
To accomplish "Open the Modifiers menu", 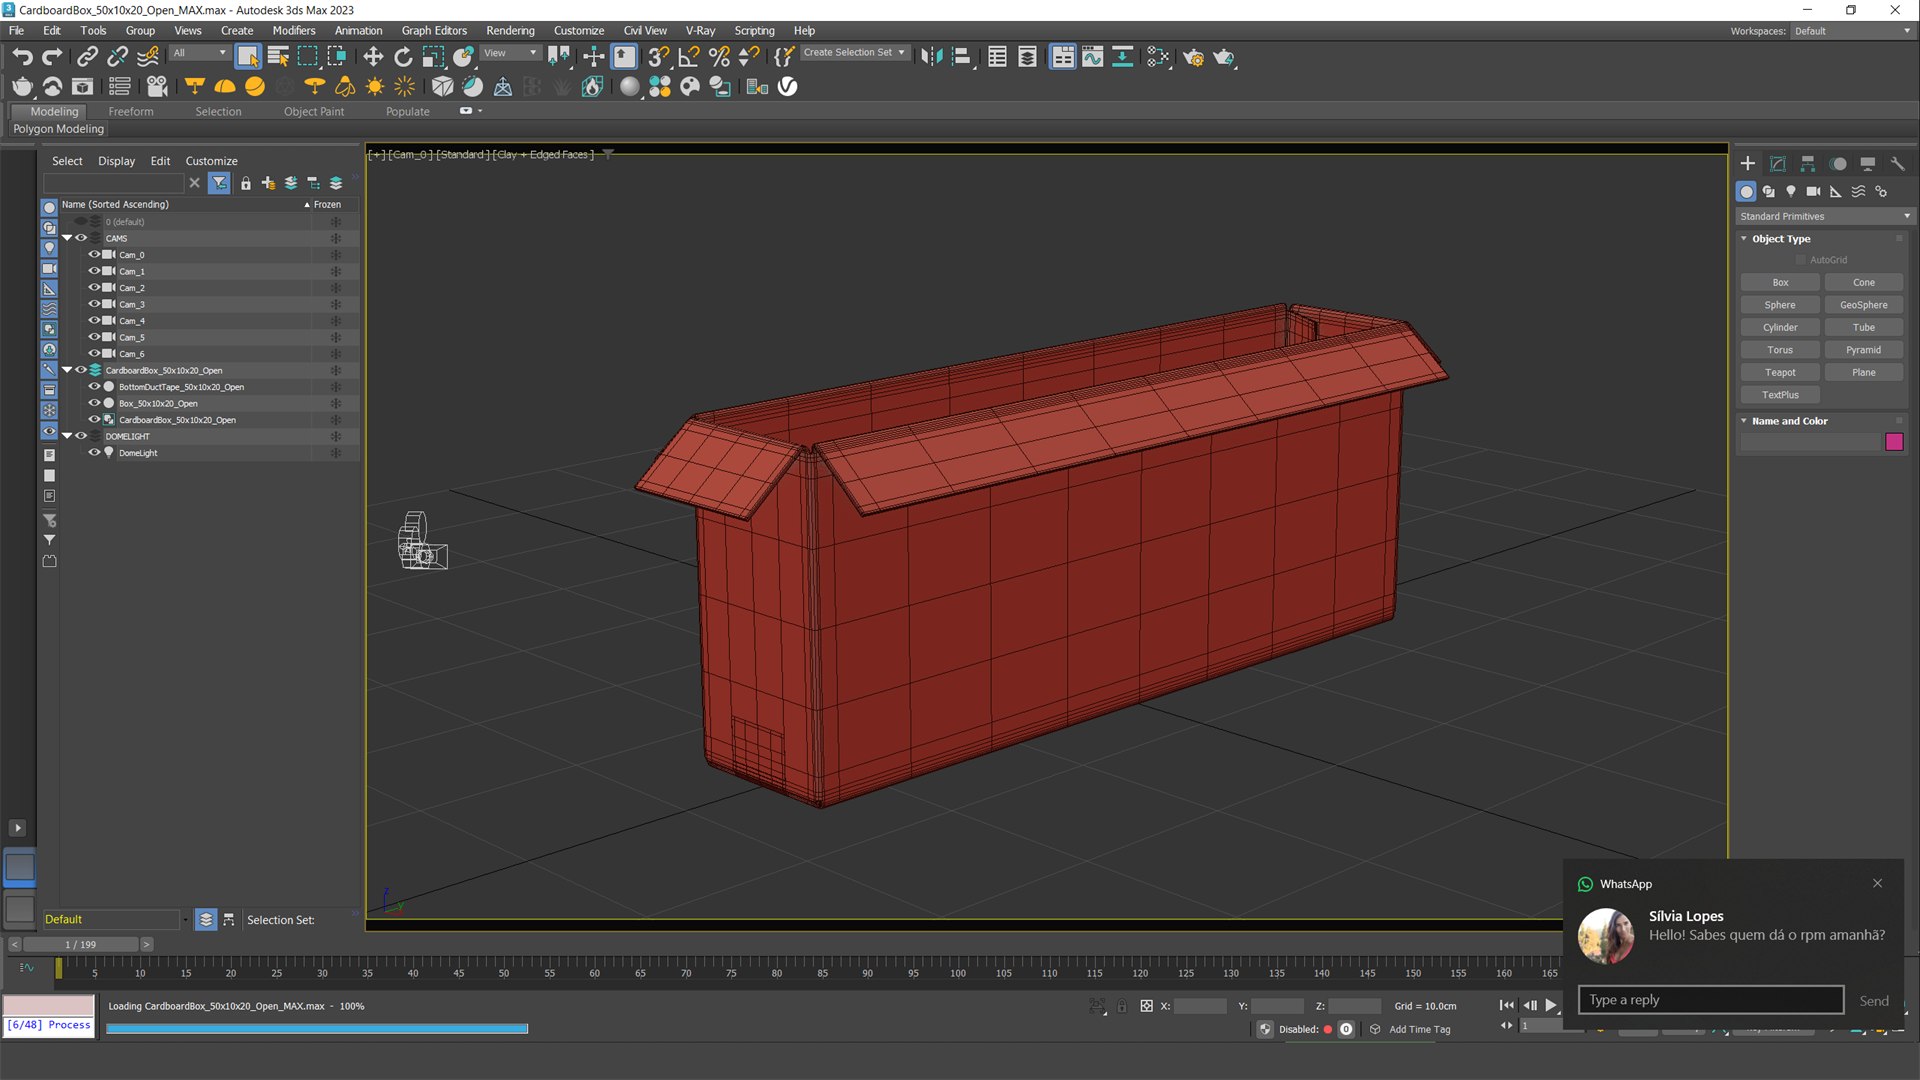I will coord(294,31).
